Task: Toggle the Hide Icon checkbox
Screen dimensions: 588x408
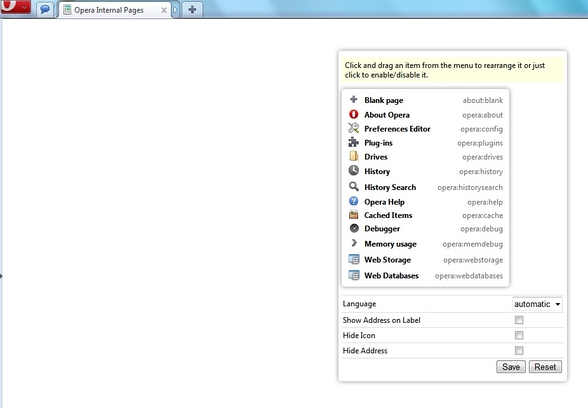Action: click(519, 335)
